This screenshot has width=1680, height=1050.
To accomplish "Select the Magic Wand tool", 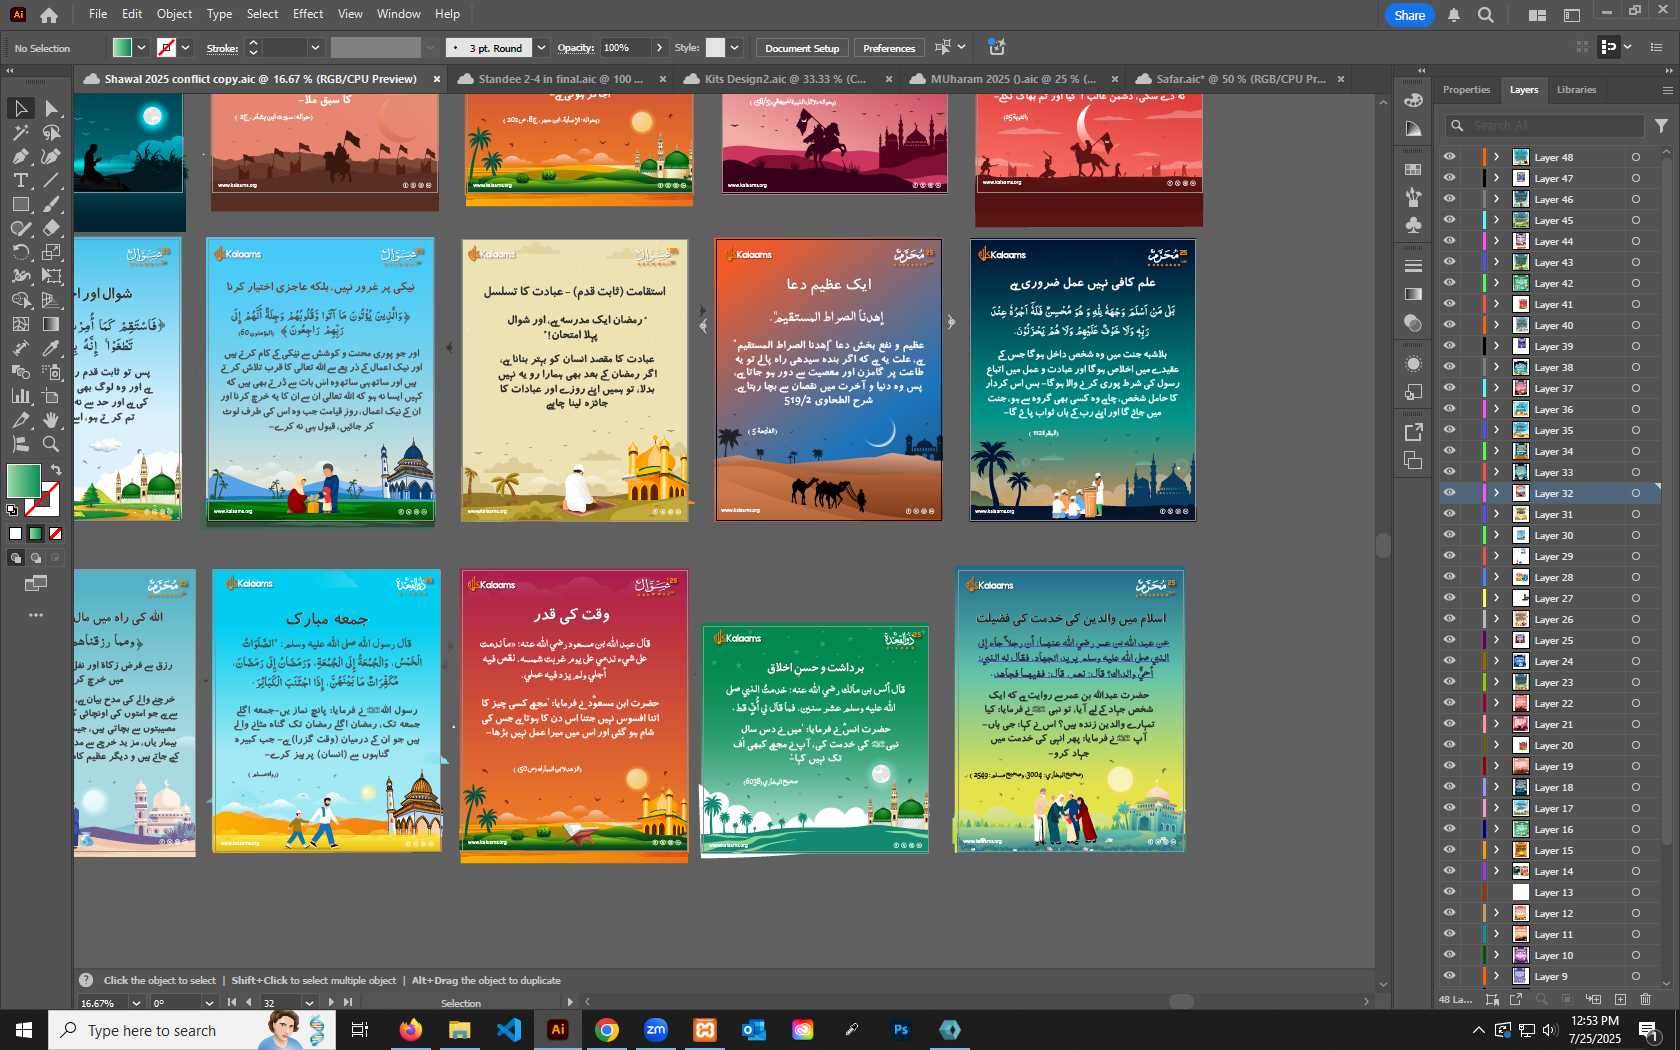I will (x=20, y=132).
